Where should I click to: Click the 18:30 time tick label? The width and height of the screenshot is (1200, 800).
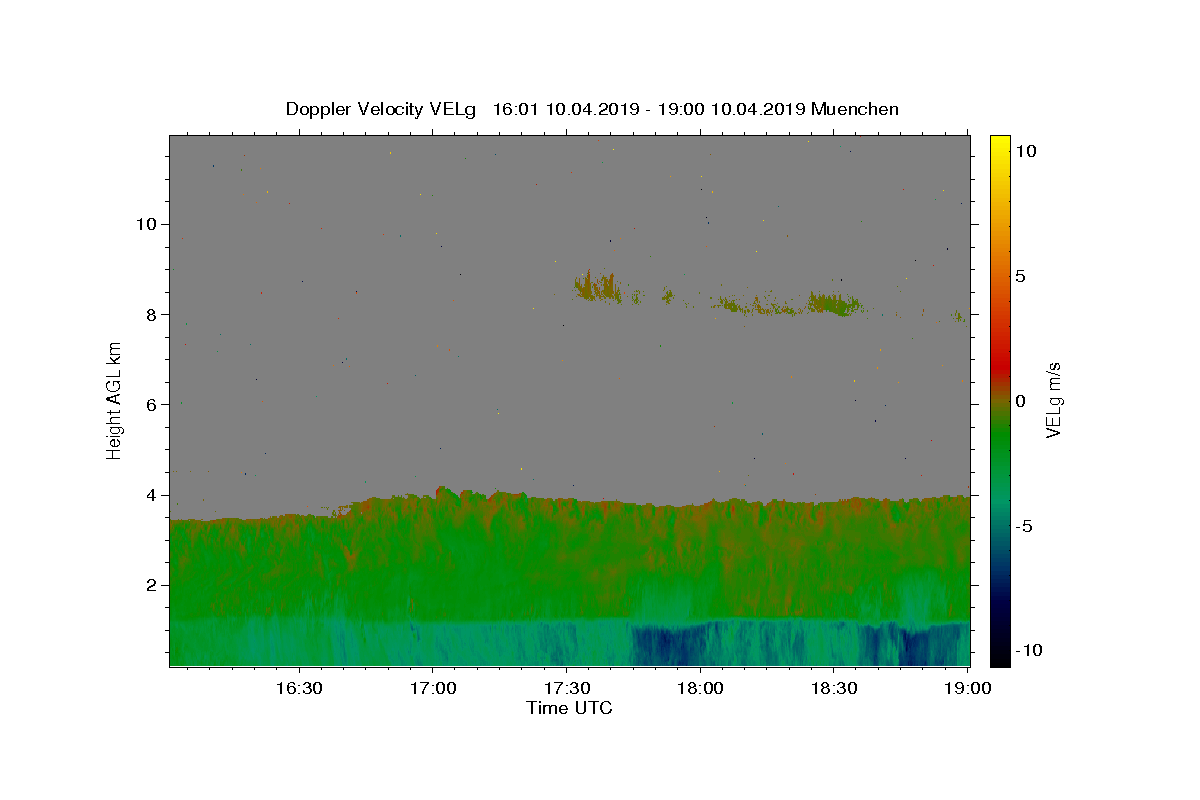tap(834, 689)
